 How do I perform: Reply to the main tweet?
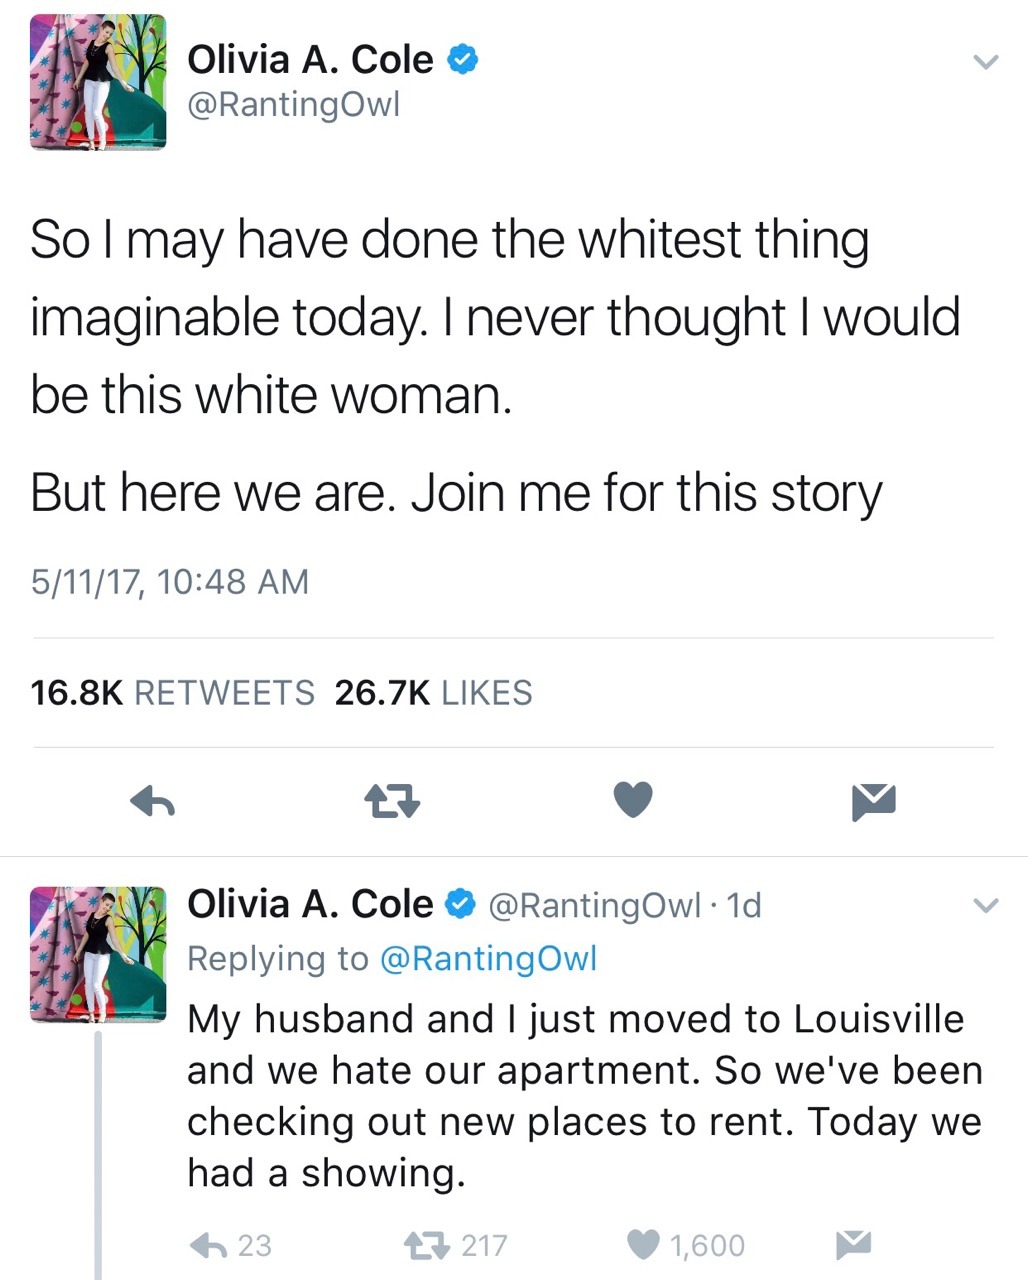(x=154, y=800)
